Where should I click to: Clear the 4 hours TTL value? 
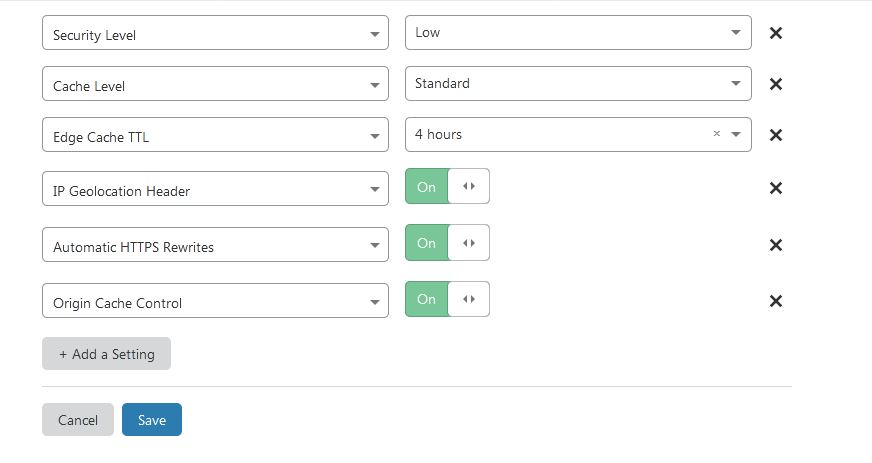[x=716, y=134]
